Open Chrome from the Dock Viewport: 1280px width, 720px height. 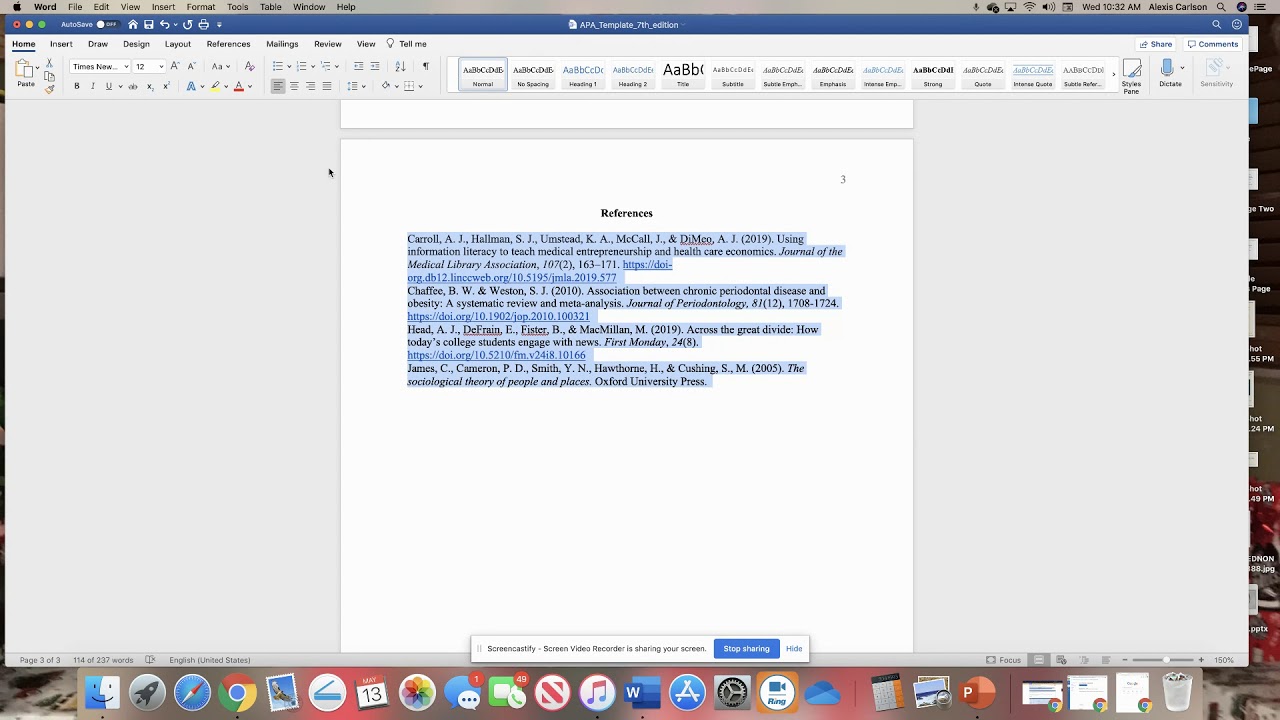[x=237, y=693]
